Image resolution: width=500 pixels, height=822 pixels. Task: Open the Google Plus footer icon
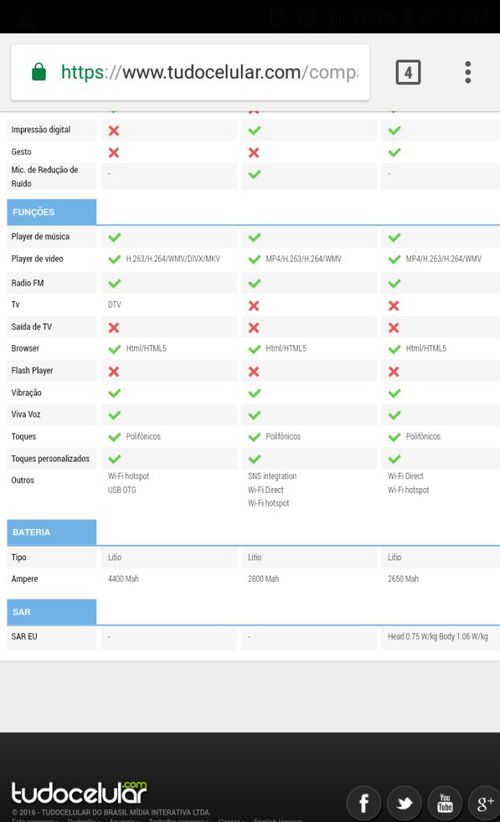[x=485, y=803]
